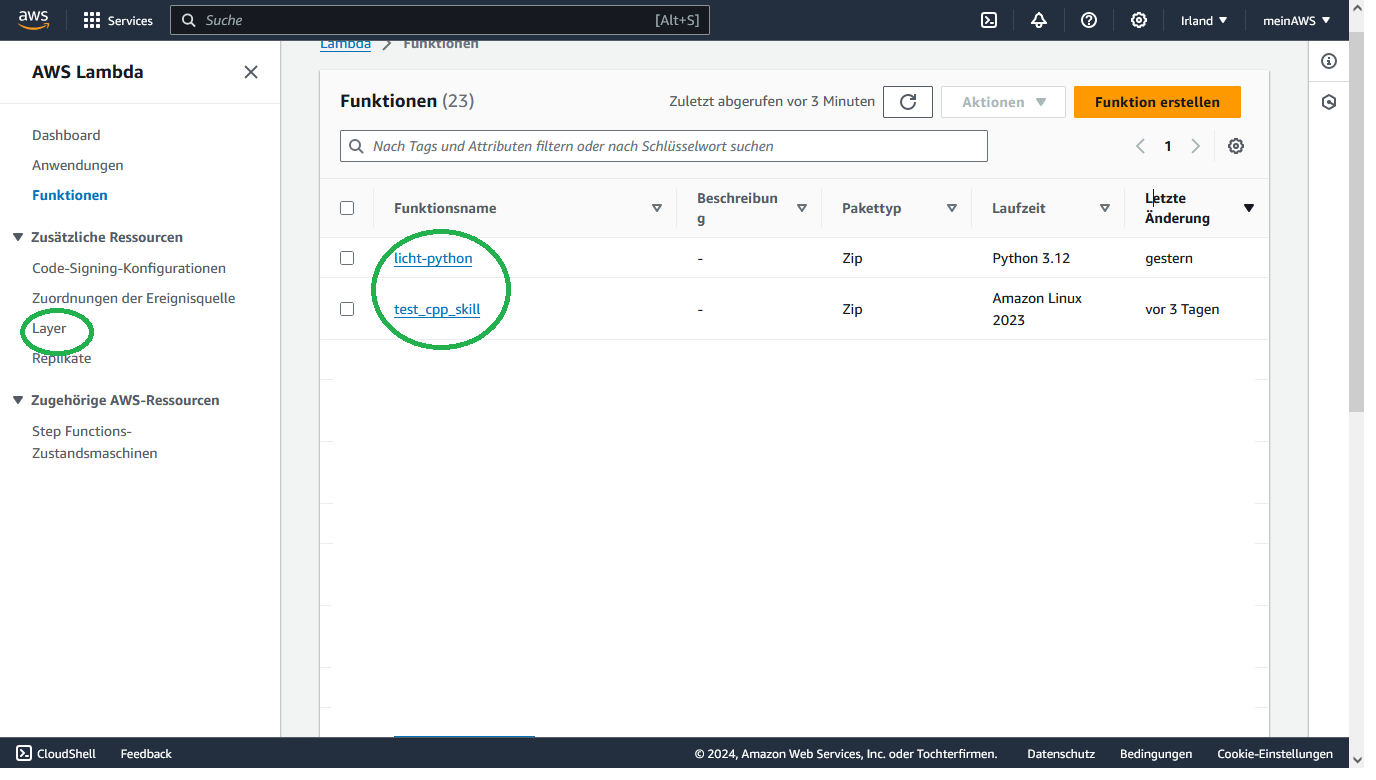Open the Irland region dropdown

[1204, 20]
